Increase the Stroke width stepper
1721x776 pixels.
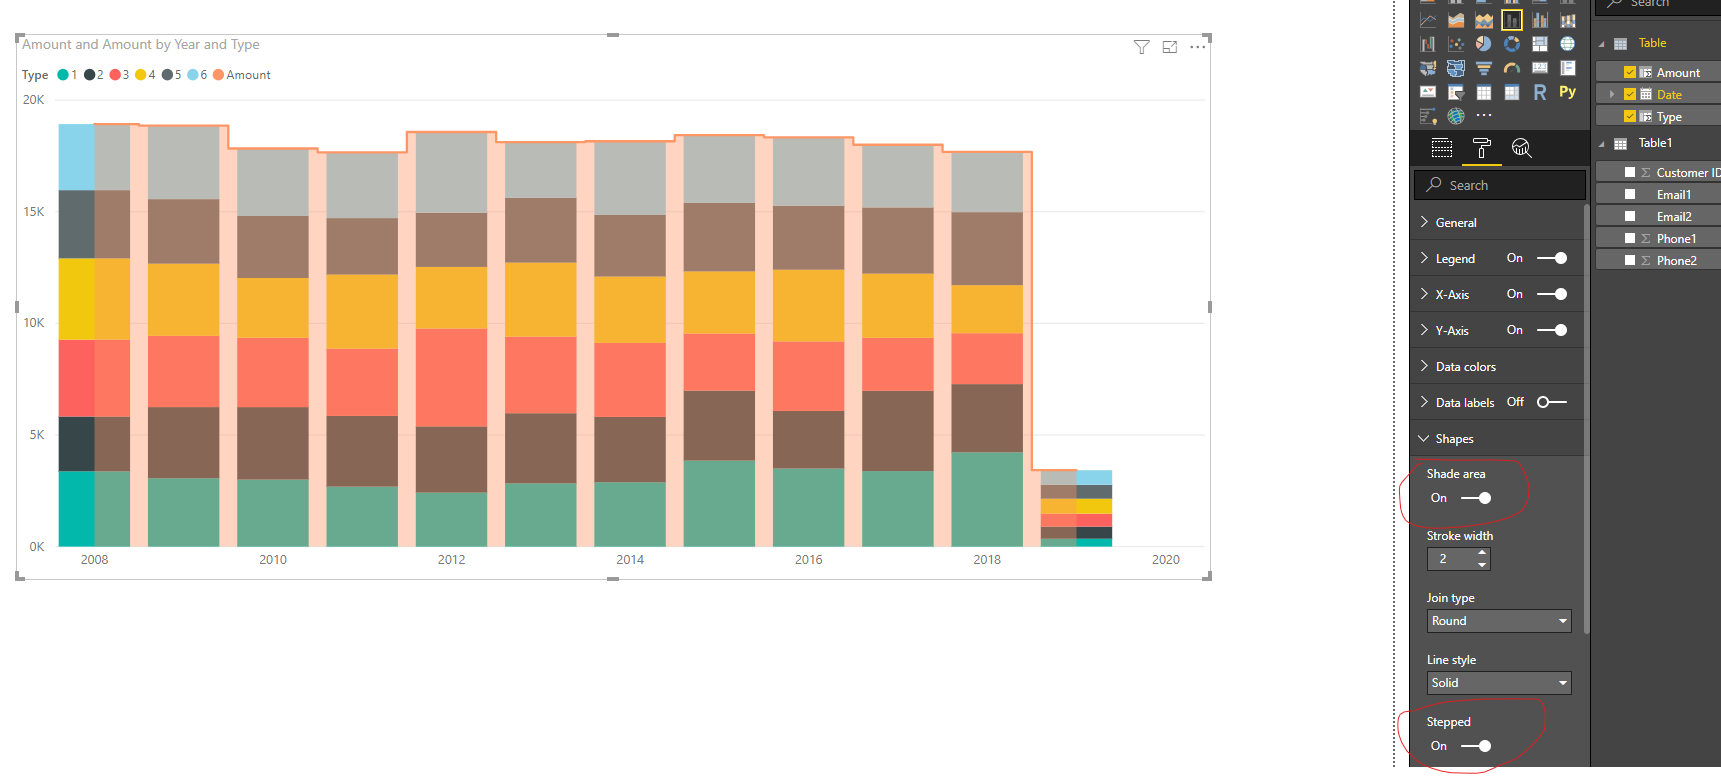pos(1482,553)
